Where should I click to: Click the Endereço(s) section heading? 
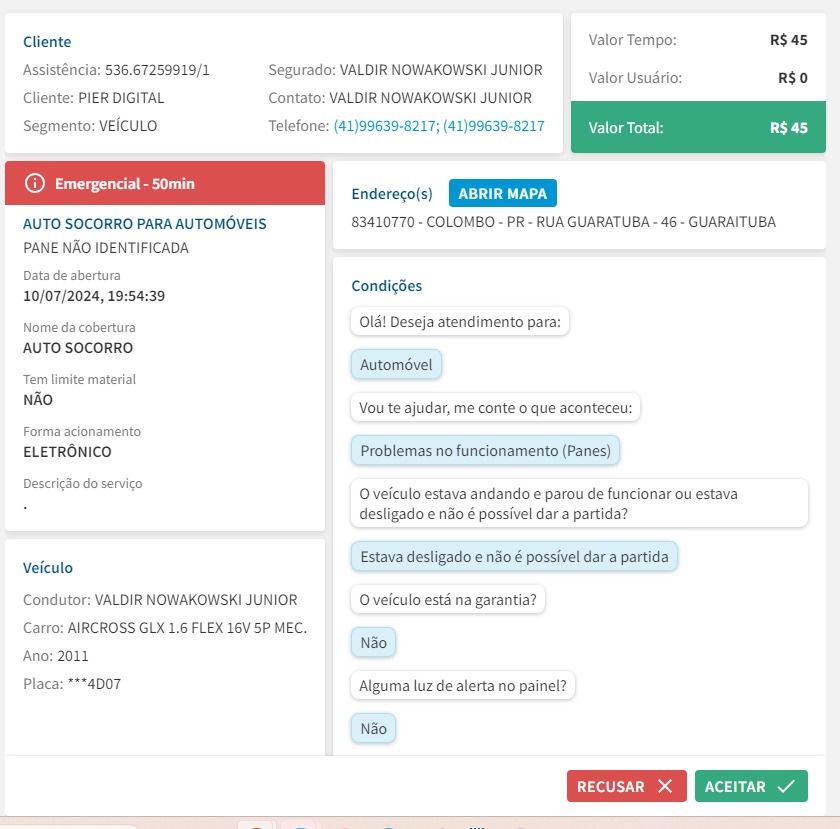(x=392, y=193)
